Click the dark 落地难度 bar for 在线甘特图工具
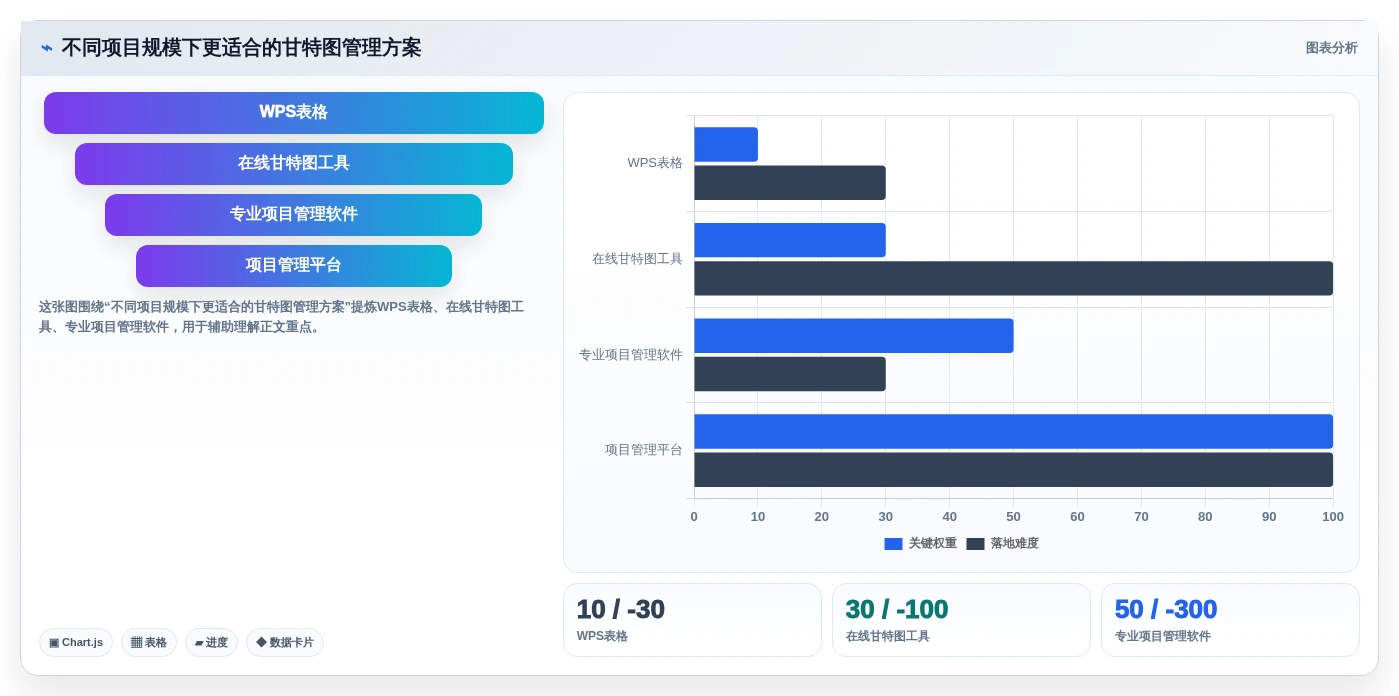 point(1013,278)
